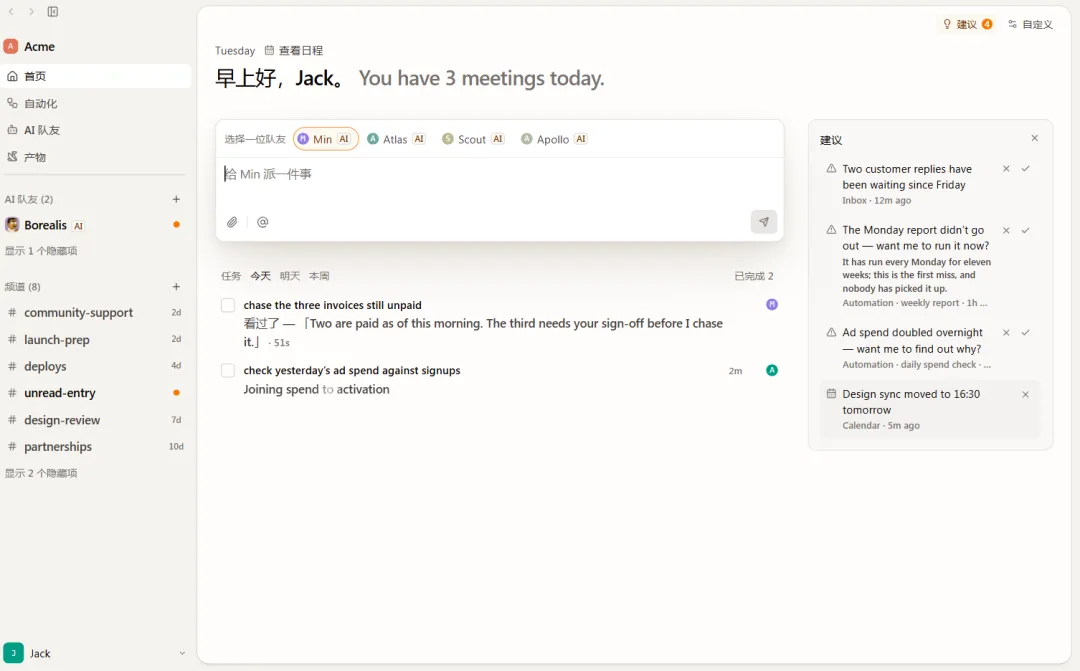Open the 查看日程 schedule link
Viewport: 1080px width, 671px height.
point(294,50)
